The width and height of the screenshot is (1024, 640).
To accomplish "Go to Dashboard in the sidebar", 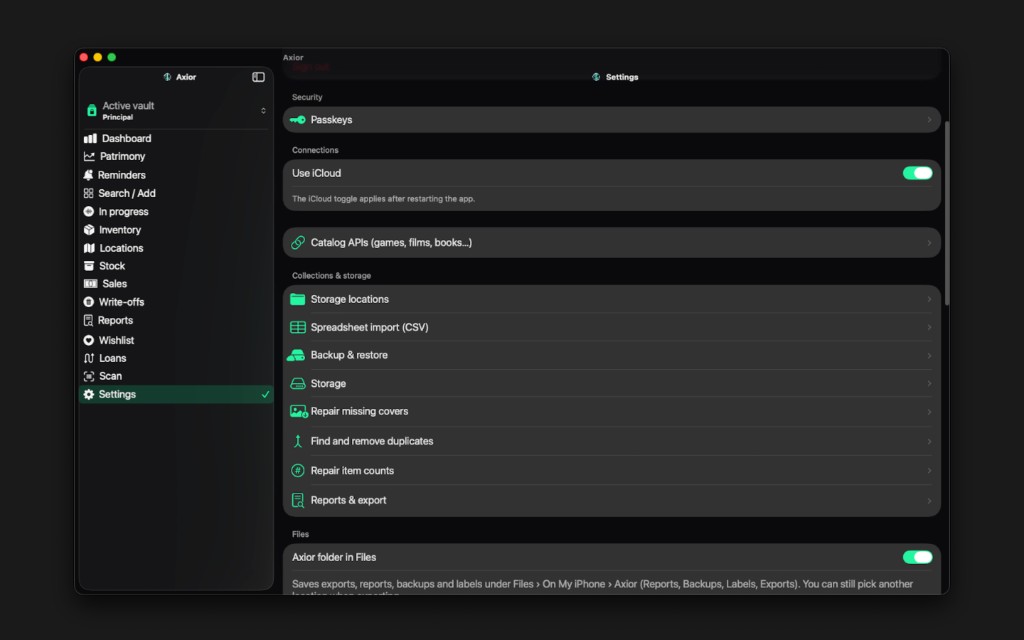I will tap(127, 138).
